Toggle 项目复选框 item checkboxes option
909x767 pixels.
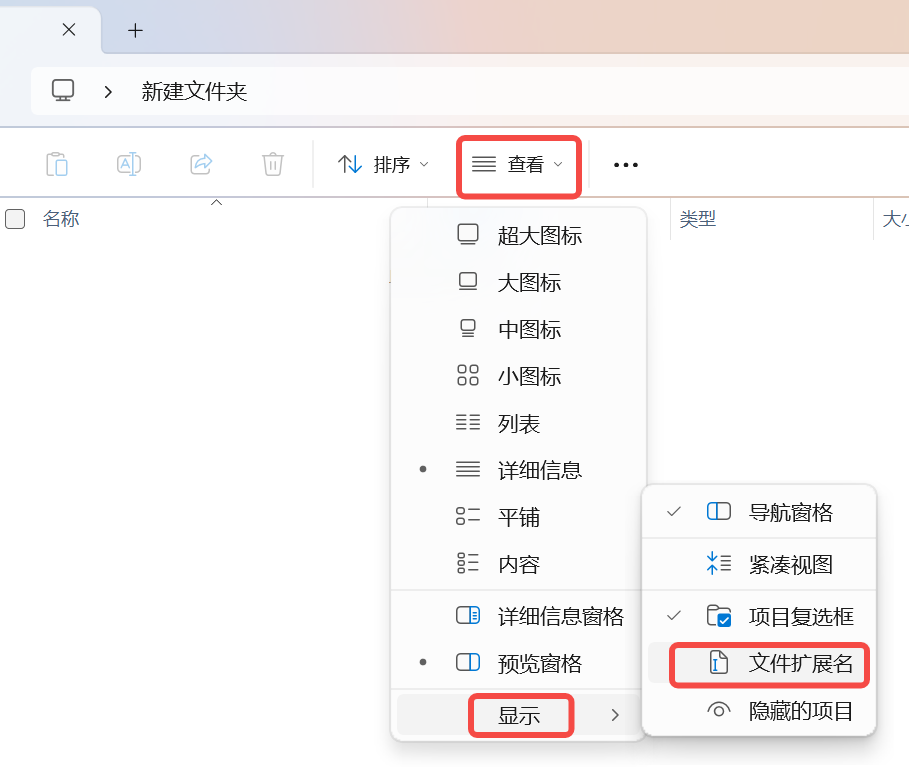pos(800,616)
